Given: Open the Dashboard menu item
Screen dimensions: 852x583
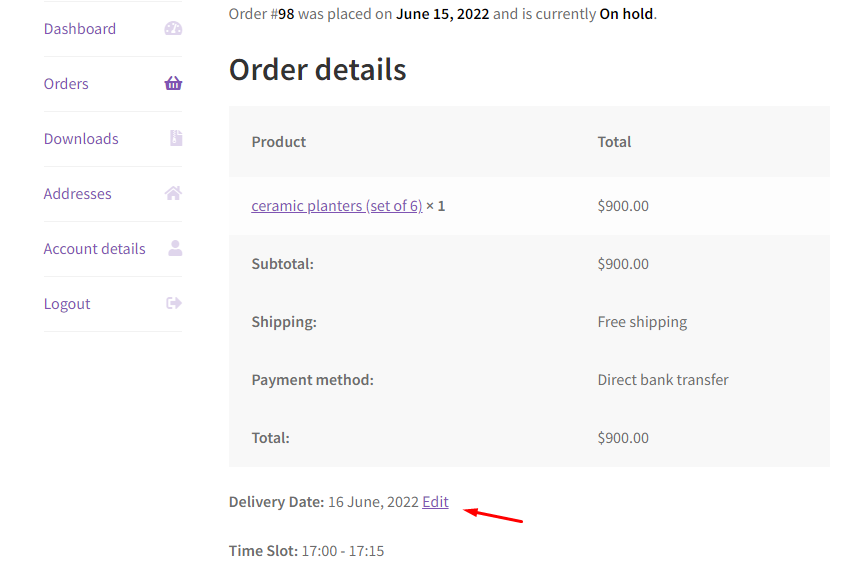Looking at the screenshot, I should click(80, 29).
